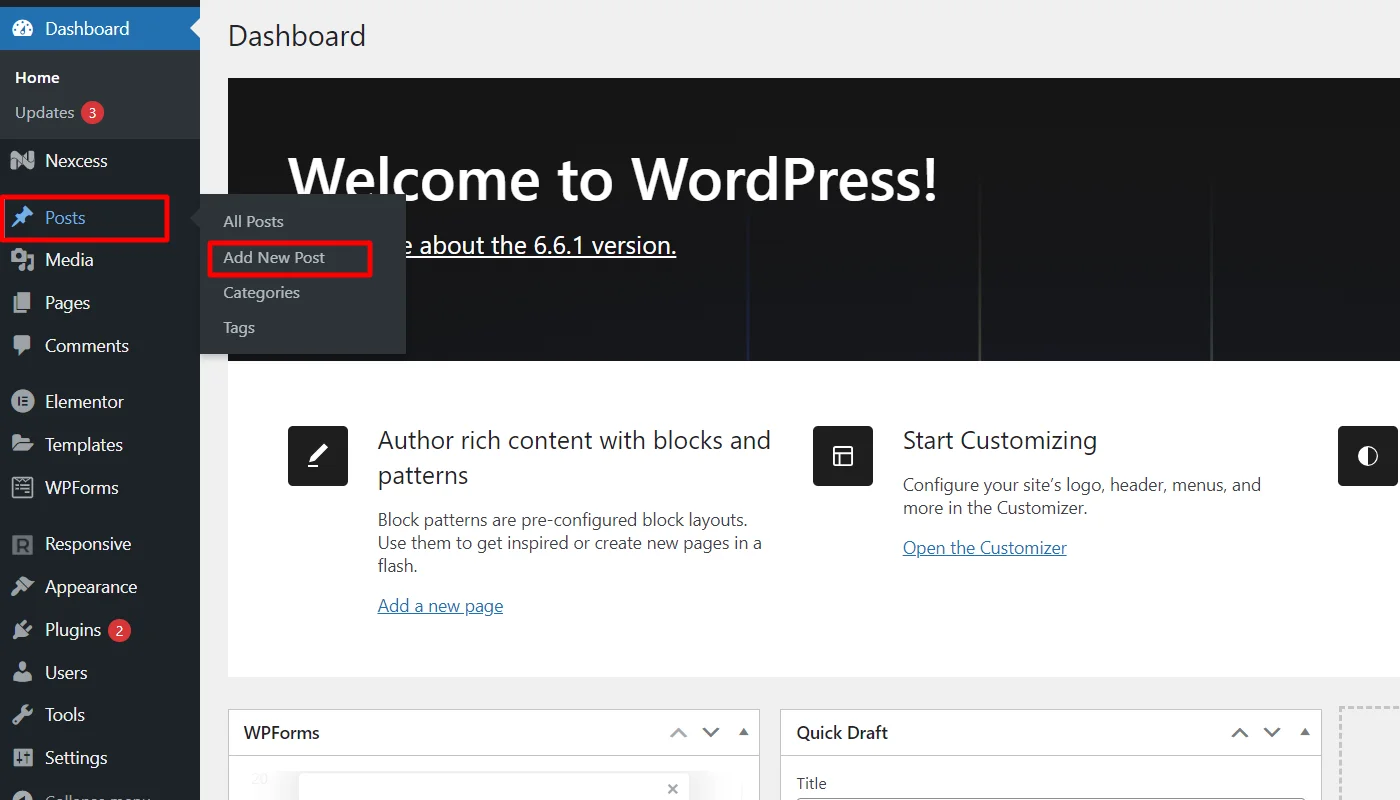The height and width of the screenshot is (800, 1400).
Task: Click the Pages icon in sidebar
Action: pos(22,303)
